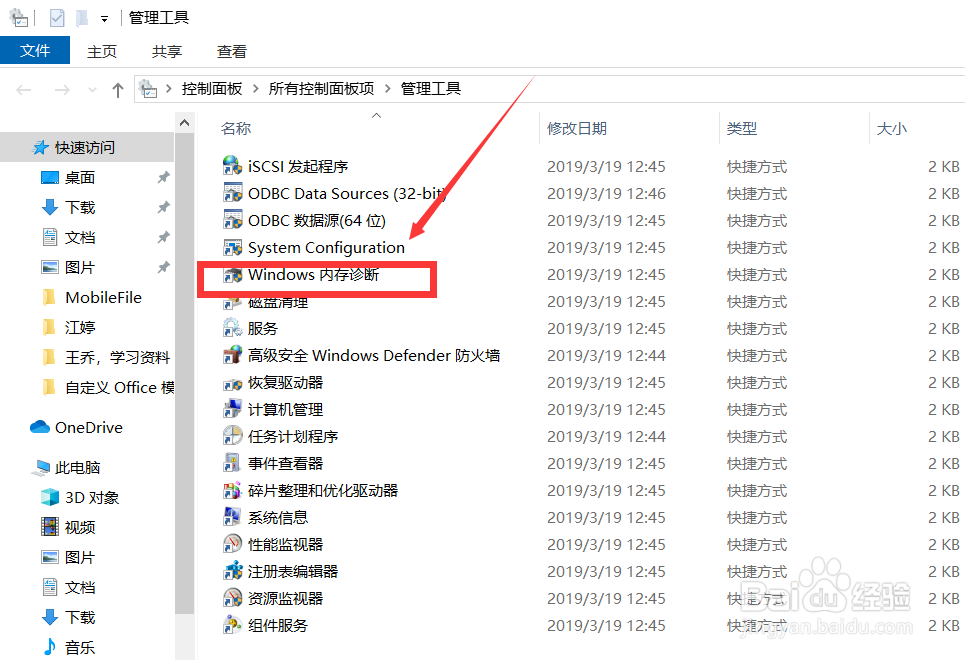Go up one level with up arrow
The image size is (965, 660).
click(118, 90)
